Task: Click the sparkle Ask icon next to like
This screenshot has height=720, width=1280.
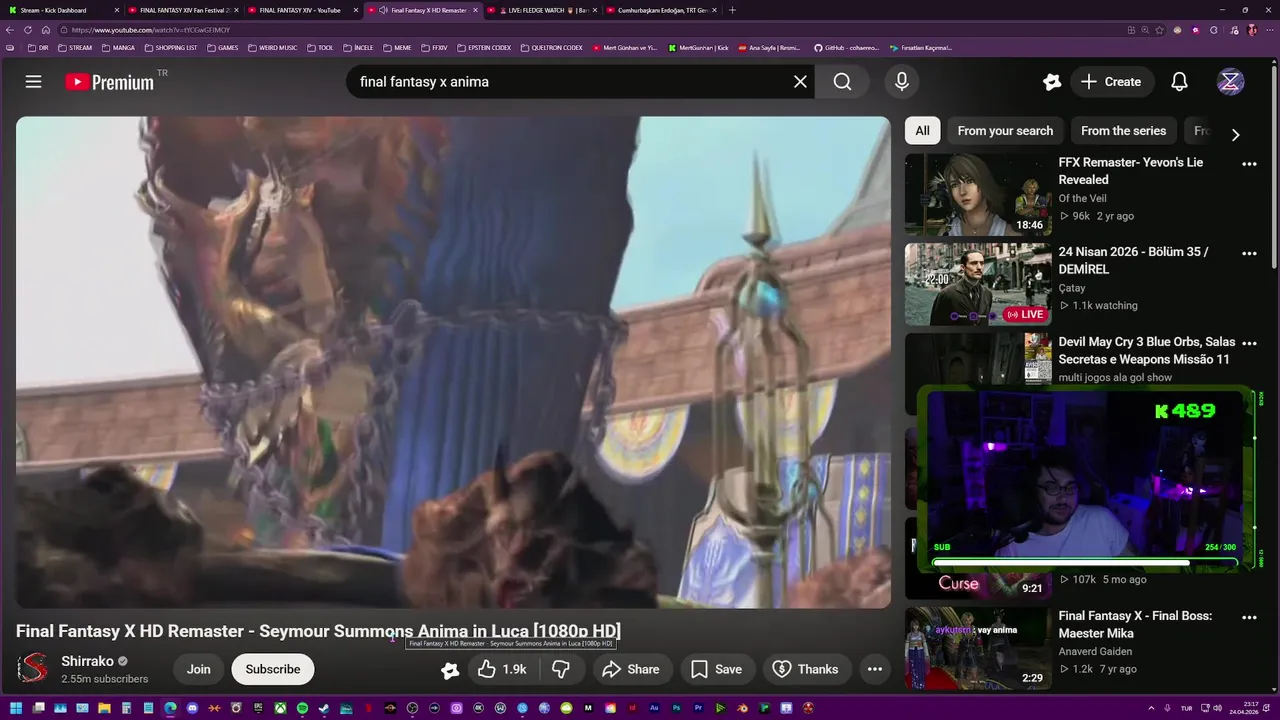Action: point(450,670)
